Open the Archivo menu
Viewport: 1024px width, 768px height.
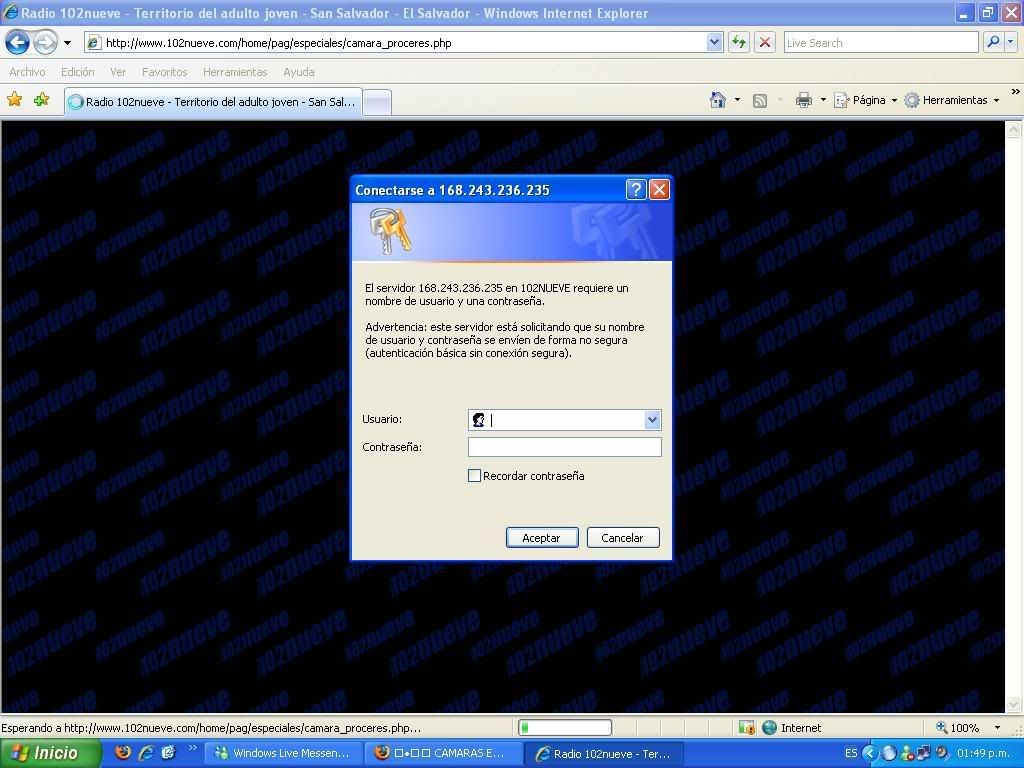tap(27, 72)
